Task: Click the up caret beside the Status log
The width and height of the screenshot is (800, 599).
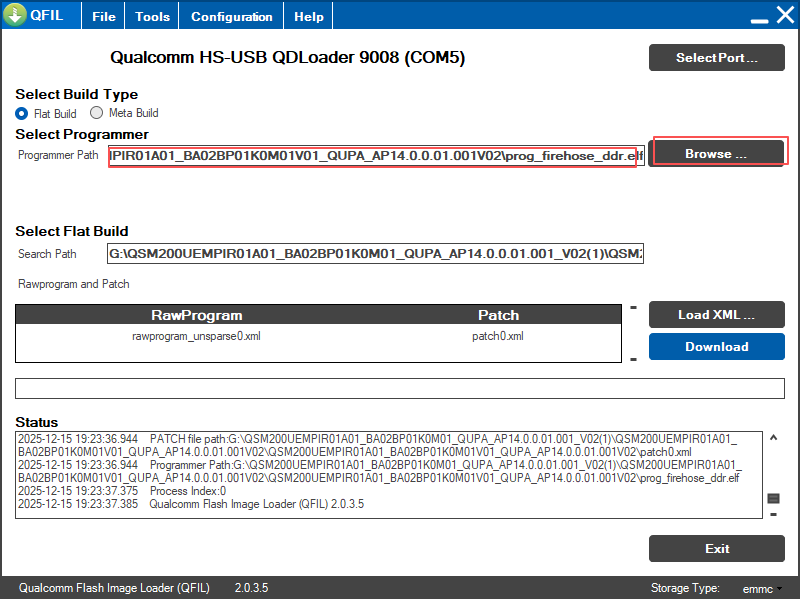Action: pyautogui.click(x=773, y=438)
